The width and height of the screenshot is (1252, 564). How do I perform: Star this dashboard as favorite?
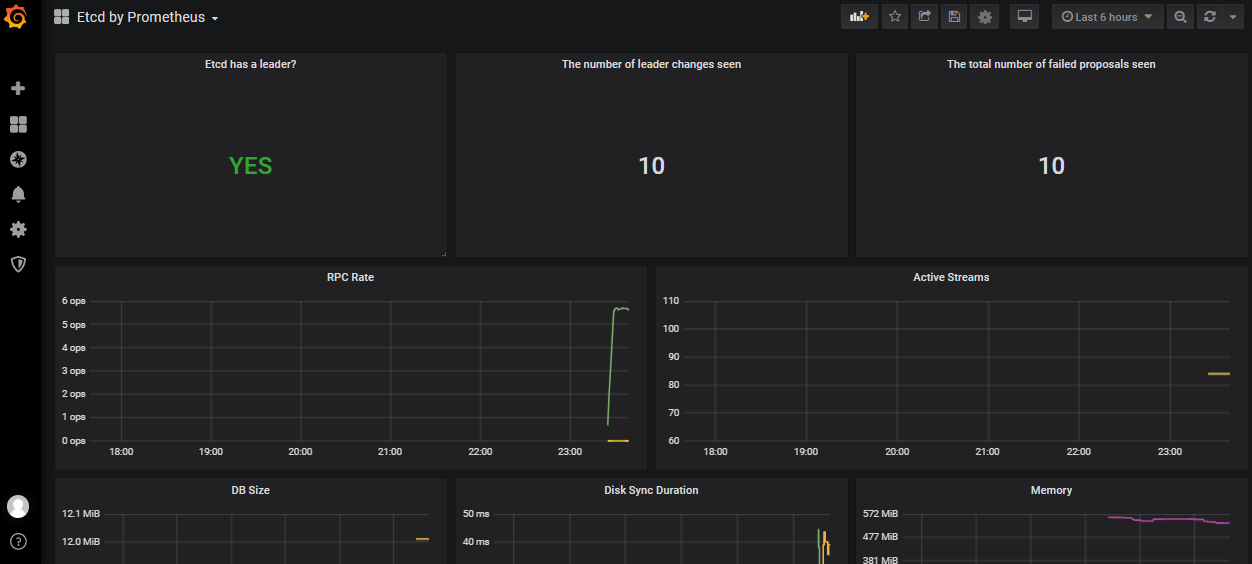click(x=895, y=17)
